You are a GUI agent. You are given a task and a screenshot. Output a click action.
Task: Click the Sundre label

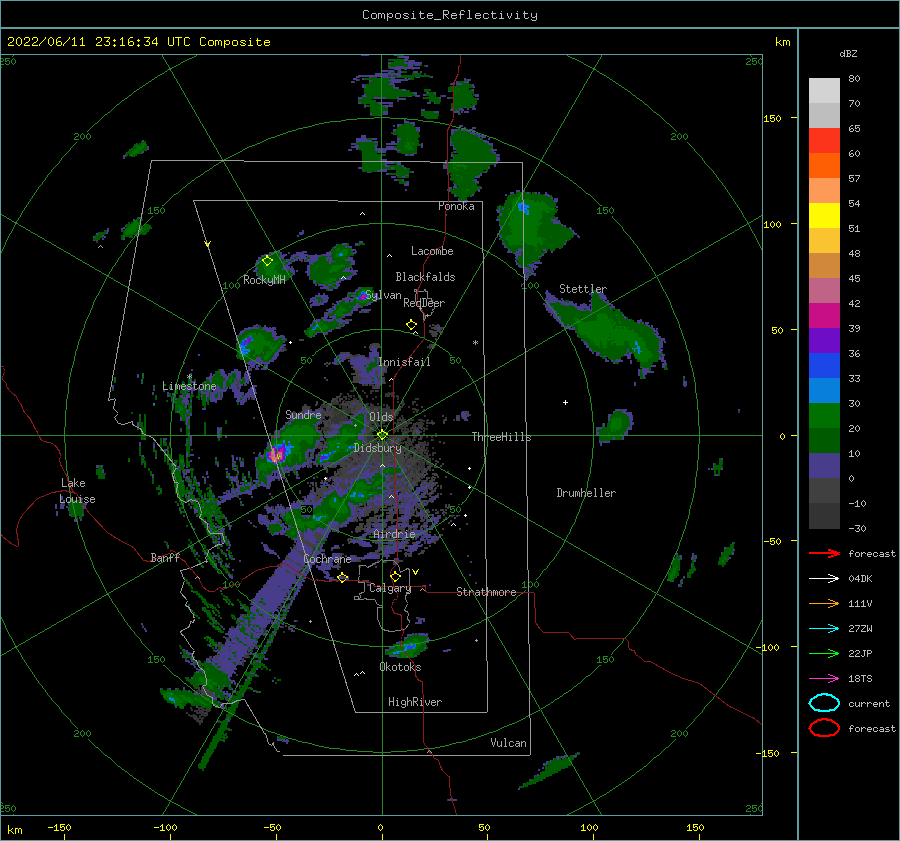(x=303, y=414)
